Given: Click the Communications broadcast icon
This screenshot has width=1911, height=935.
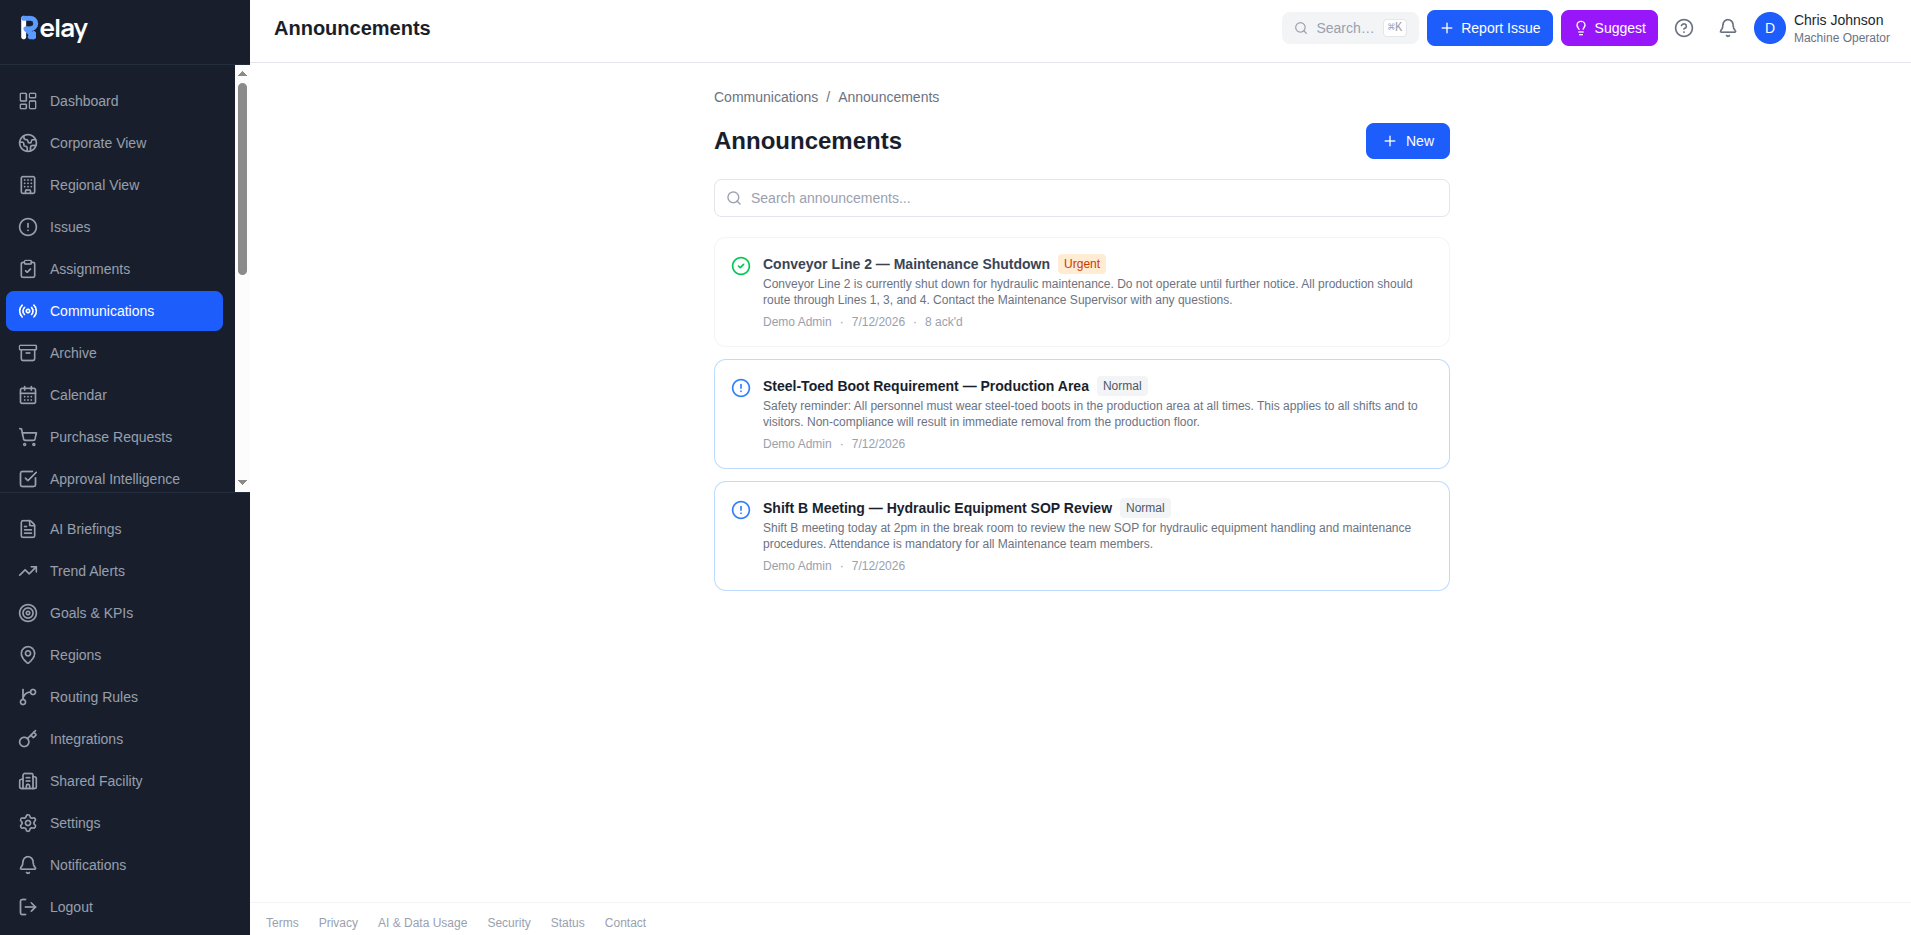Looking at the screenshot, I should 28,311.
